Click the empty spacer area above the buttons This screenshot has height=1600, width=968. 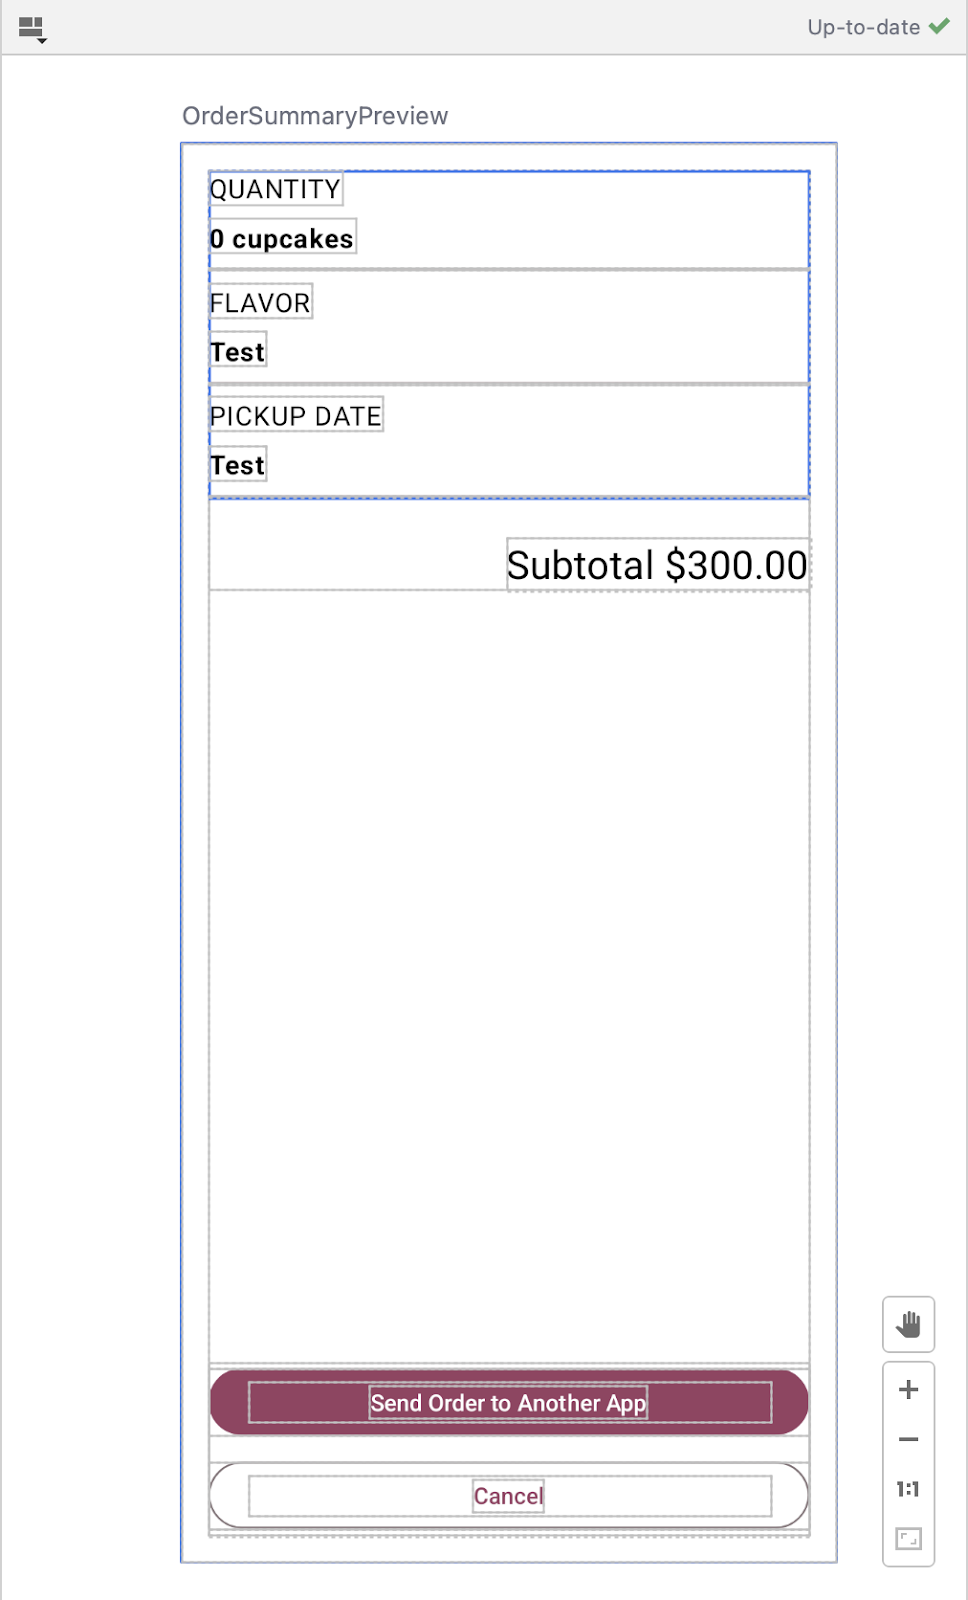click(x=509, y=975)
